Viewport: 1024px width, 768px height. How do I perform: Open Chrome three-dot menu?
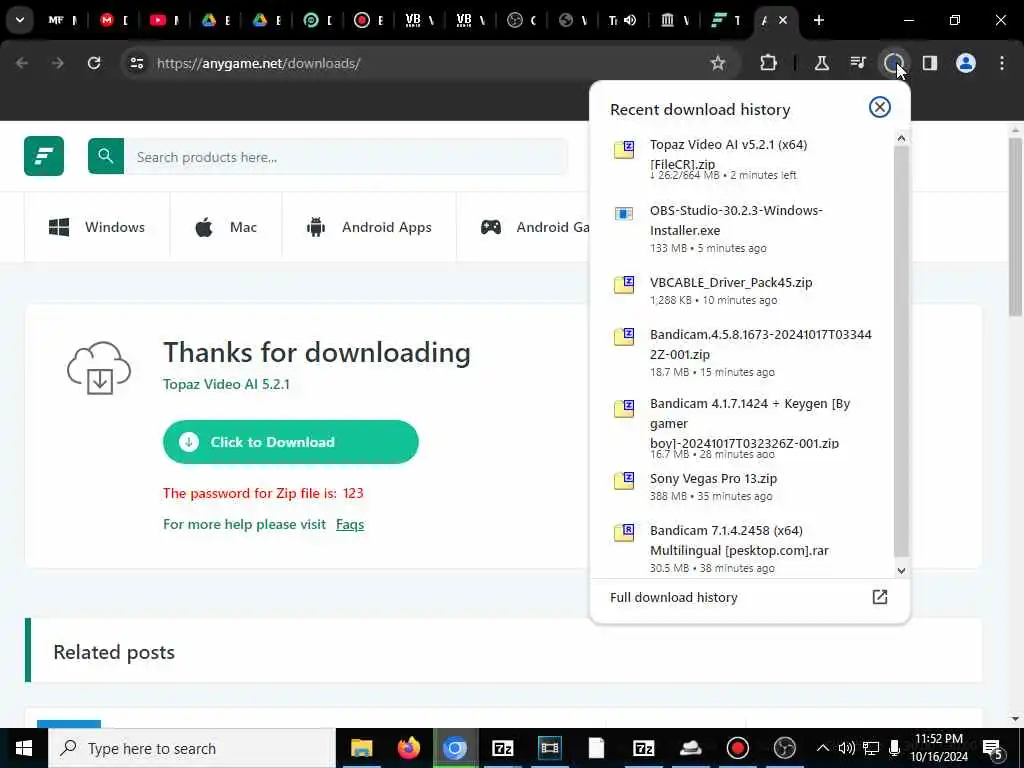coord(1002,63)
